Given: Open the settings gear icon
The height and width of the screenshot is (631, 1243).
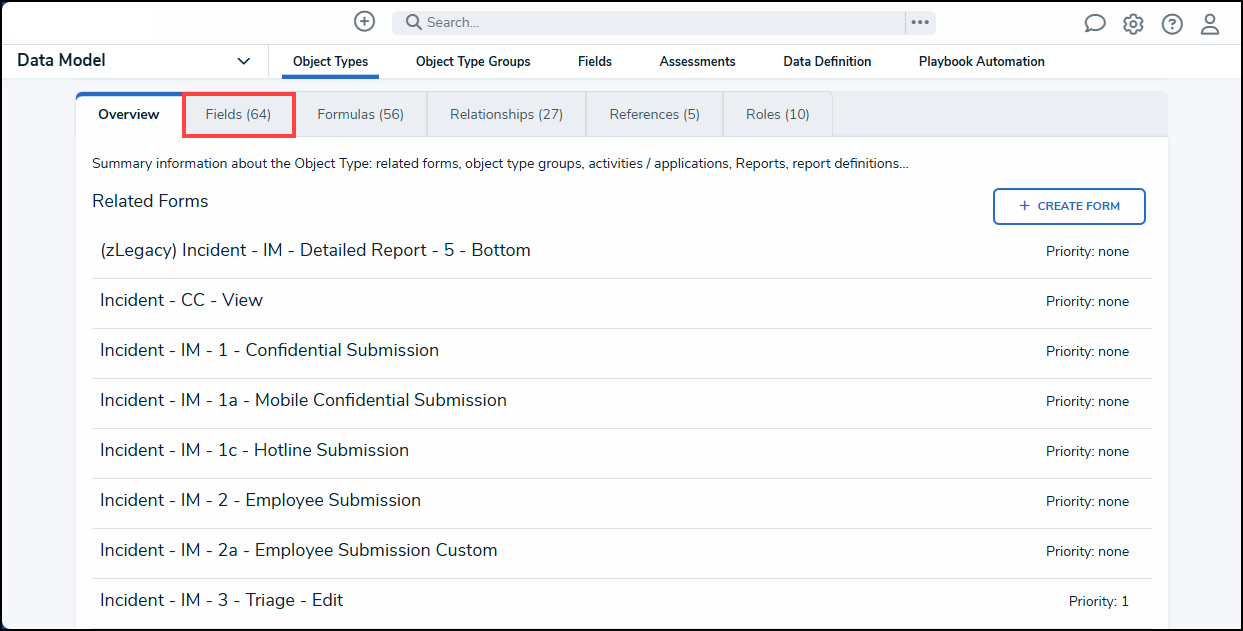Looking at the screenshot, I should (1133, 24).
